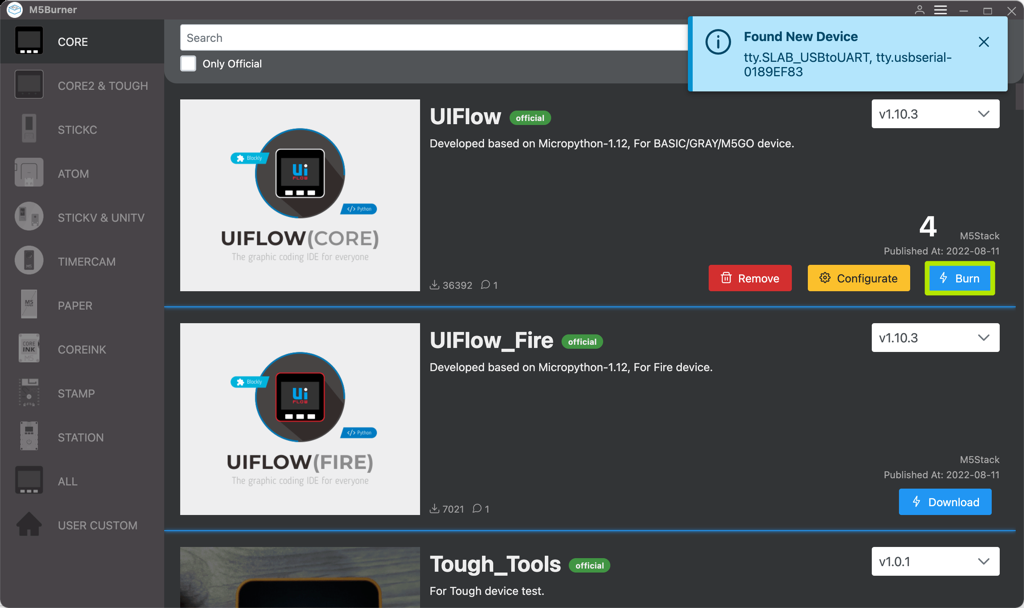This screenshot has width=1024, height=608.
Task: Click M5Stack author under UIFlow_Fire
Action: pos(979,460)
